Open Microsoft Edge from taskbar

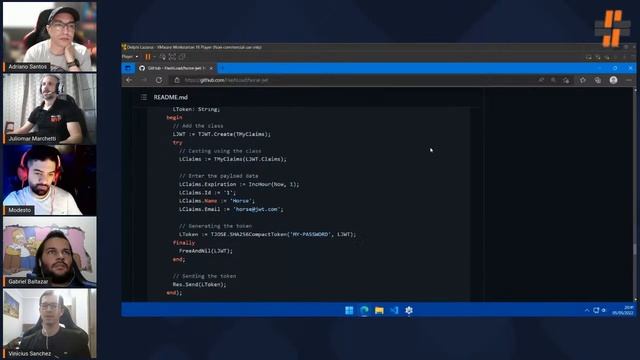(364, 311)
